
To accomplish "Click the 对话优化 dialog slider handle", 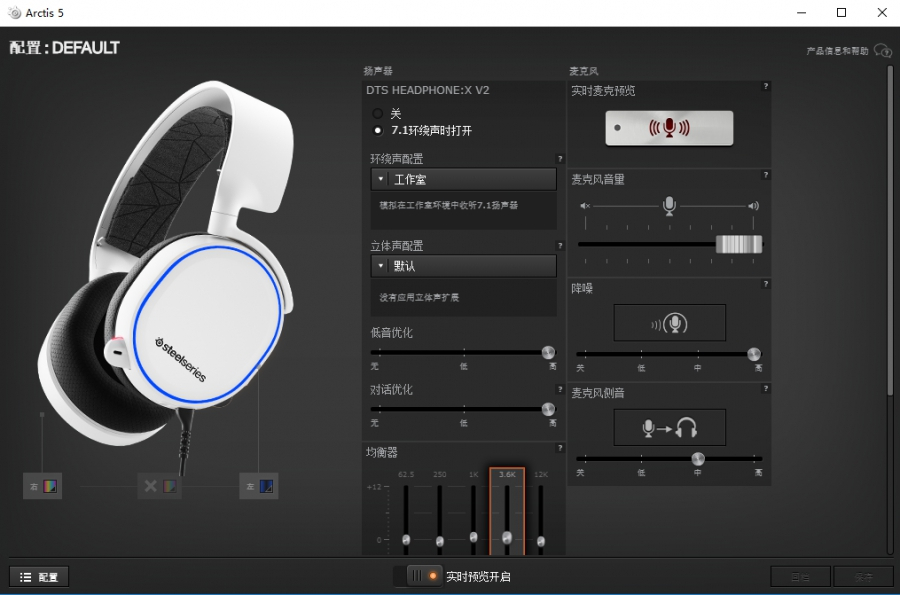I will pyautogui.click(x=548, y=409).
